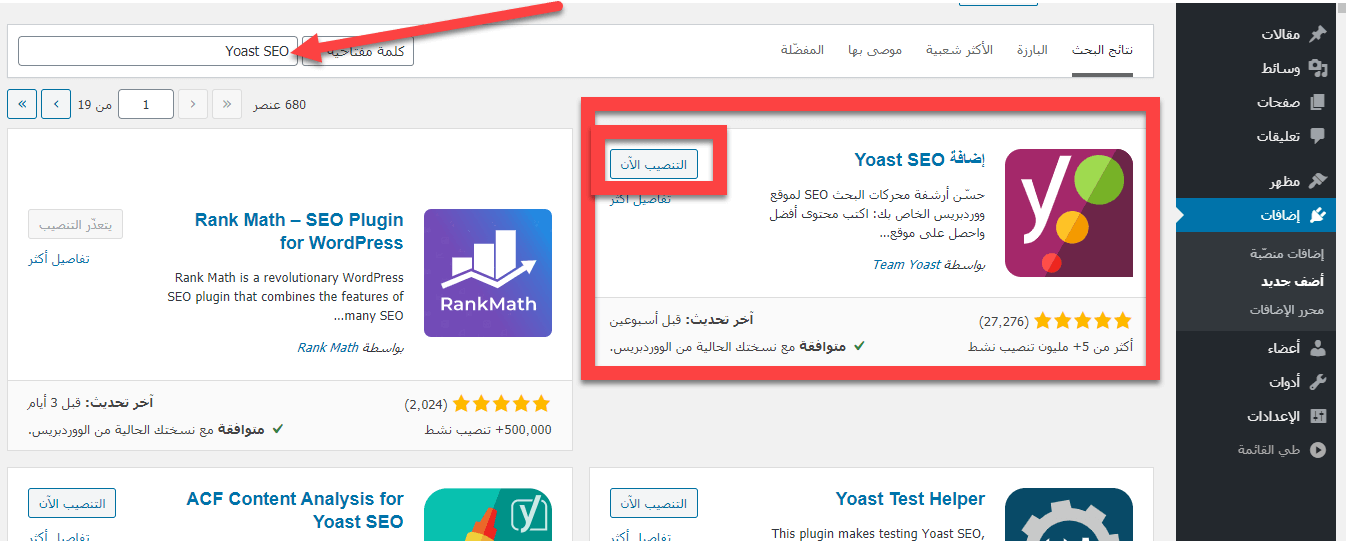
Task: Click the Yoast SEO plugin logo
Action: tap(1069, 213)
